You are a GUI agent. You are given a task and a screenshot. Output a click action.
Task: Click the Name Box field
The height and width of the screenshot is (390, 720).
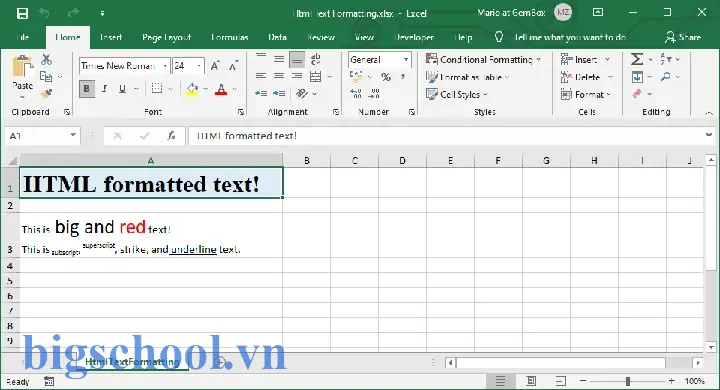pyautogui.click(x=43, y=136)
